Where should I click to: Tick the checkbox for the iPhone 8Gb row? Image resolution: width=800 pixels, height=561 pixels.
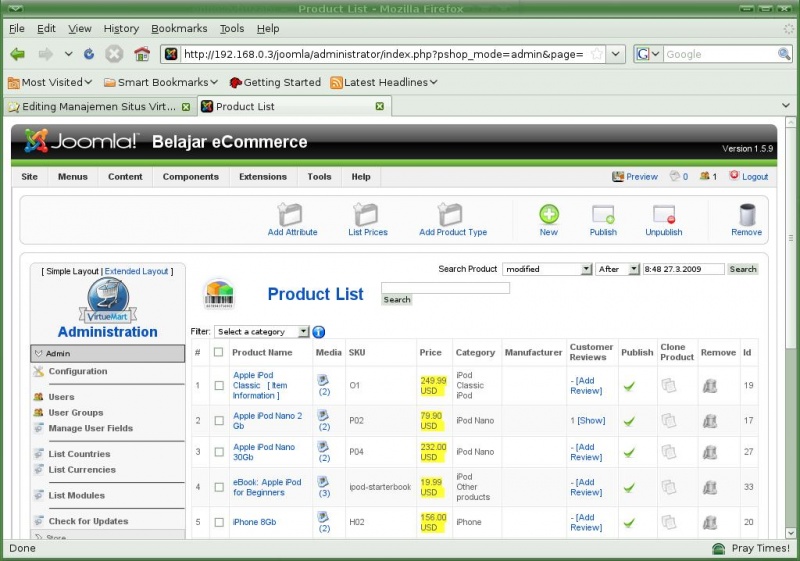(218, 522)
